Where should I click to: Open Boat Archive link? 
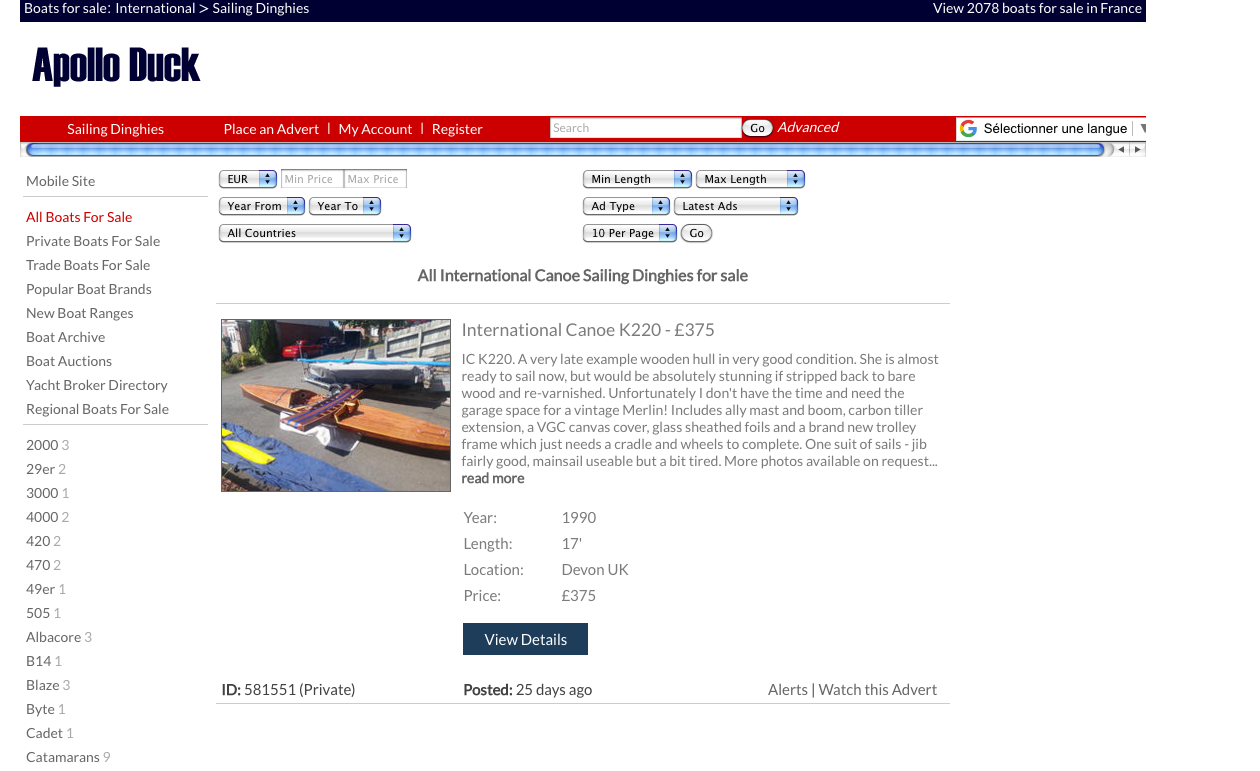[66, 337]
